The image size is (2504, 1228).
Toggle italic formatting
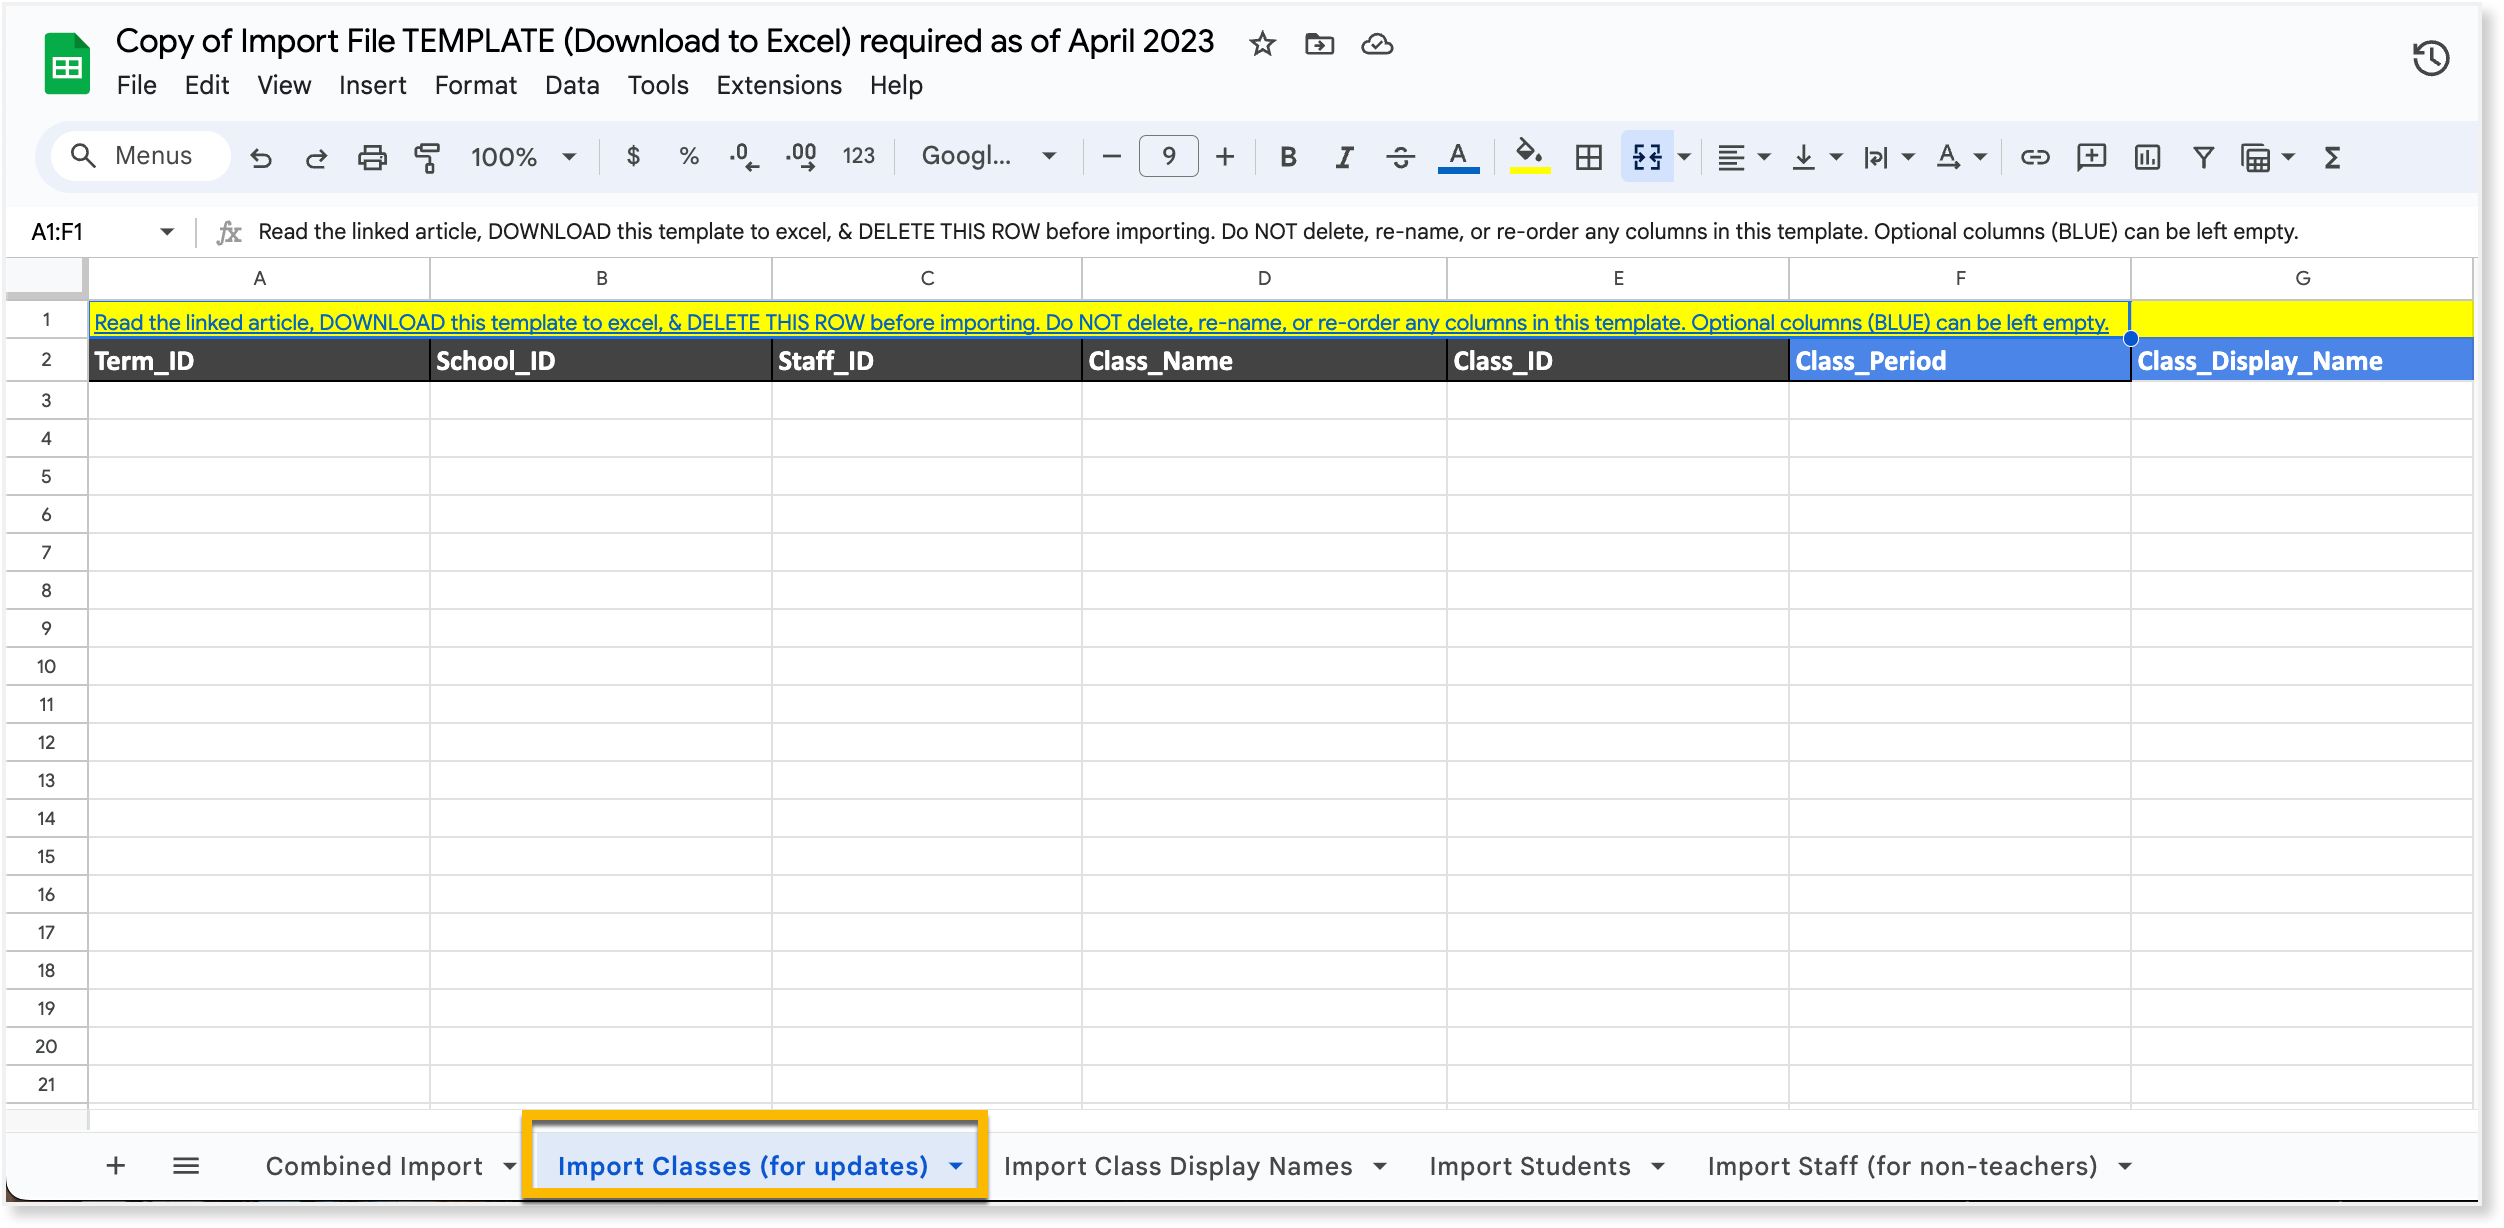pos(1344,157)
